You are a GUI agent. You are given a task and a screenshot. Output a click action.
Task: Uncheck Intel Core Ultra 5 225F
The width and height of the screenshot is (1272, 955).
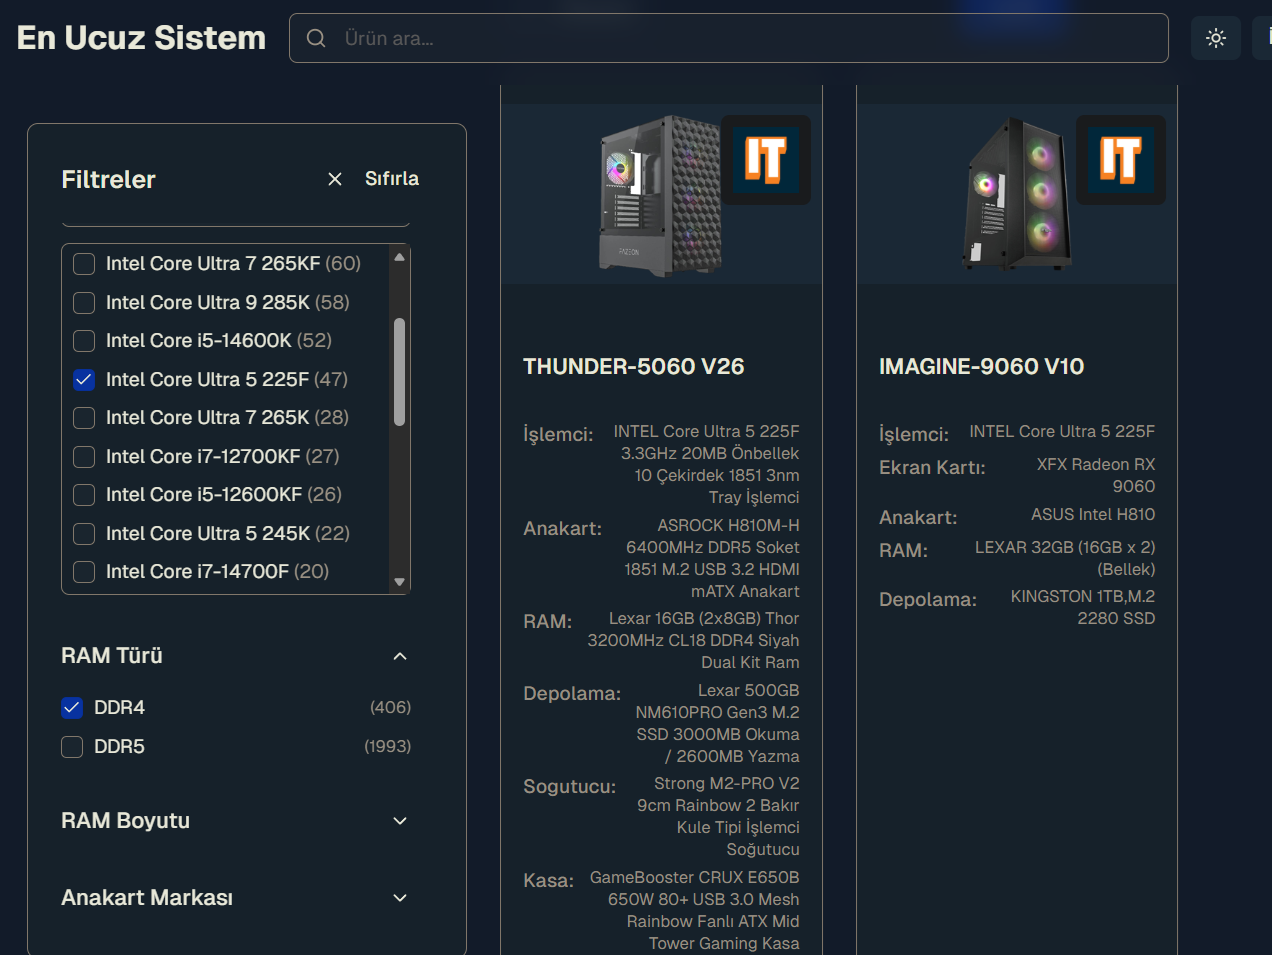[x=84, y=380]
